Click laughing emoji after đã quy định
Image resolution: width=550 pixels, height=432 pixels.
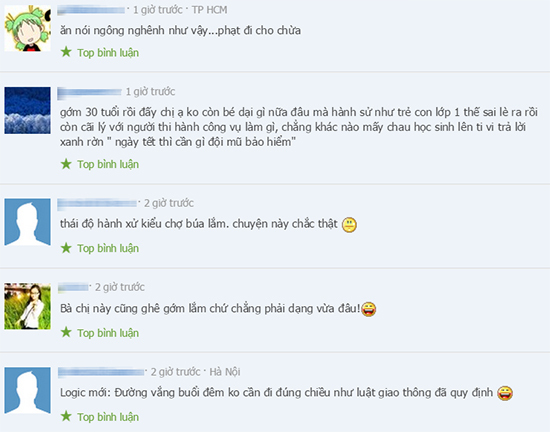pos(505,393)
